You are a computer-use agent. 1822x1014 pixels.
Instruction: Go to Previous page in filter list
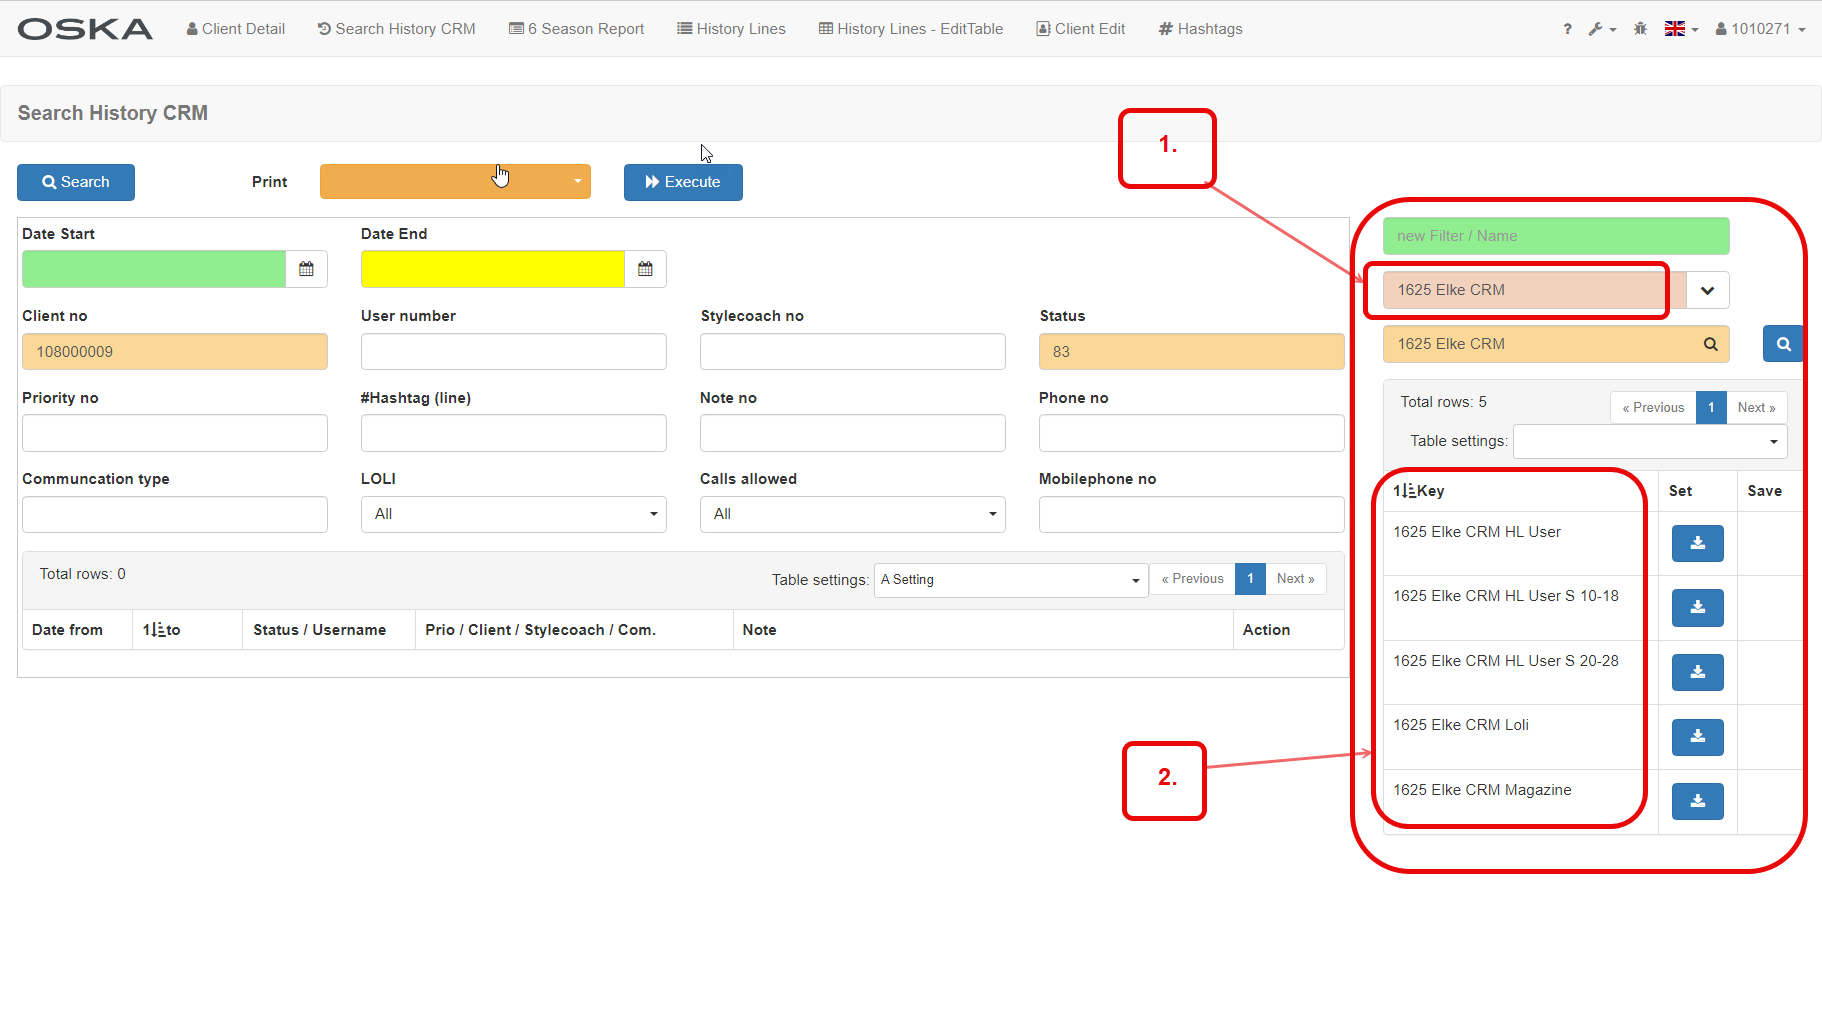1653,408
